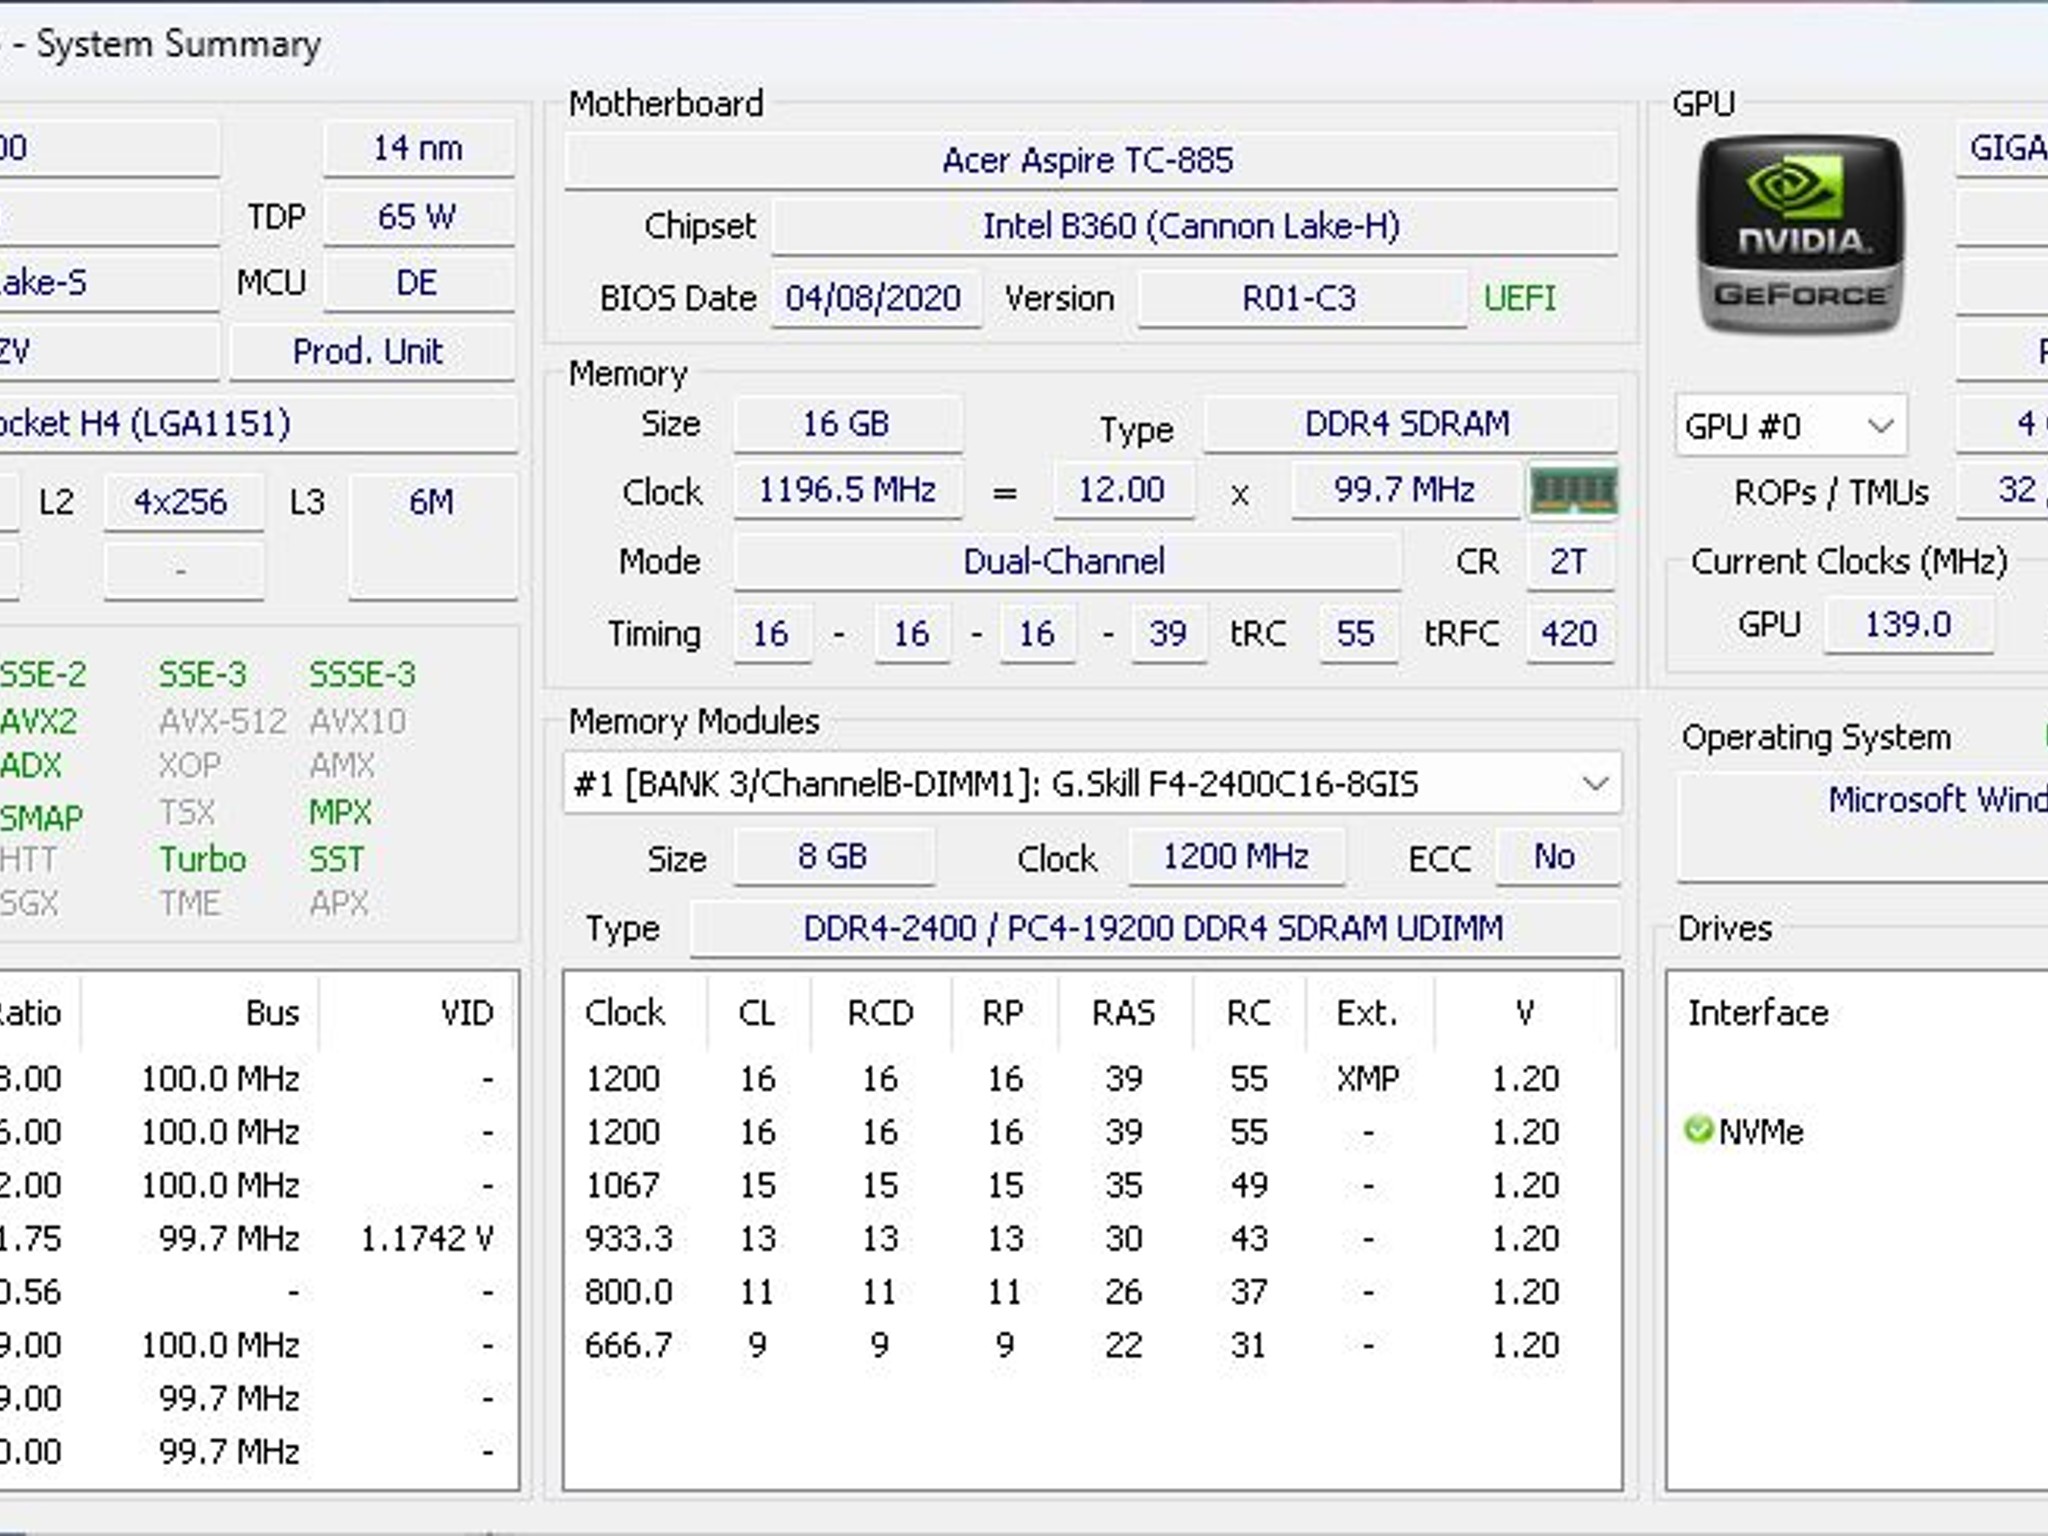This screenshot has height=1536, width=2048.
Task: Select the 800.0 clock timing row
Action: pyautogui.click(x=1091, y=1291)
